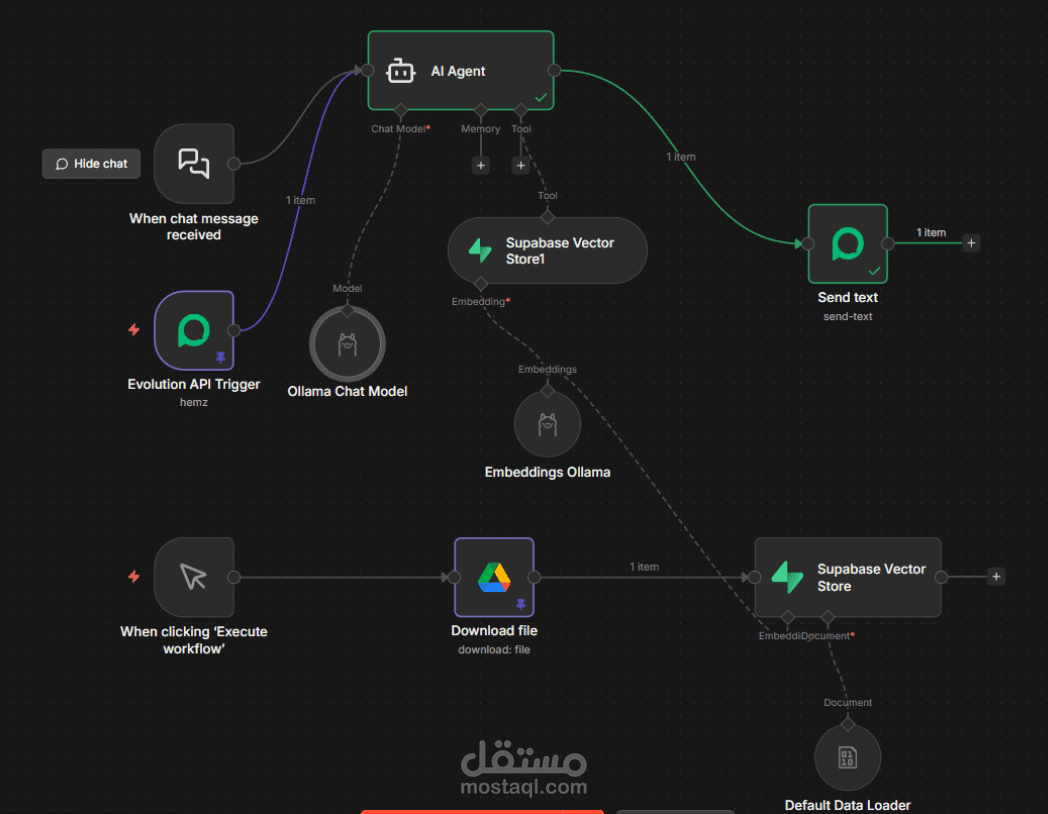Select the Default Data Loader node
1048x814 pixels.
[x=847, y=757]
